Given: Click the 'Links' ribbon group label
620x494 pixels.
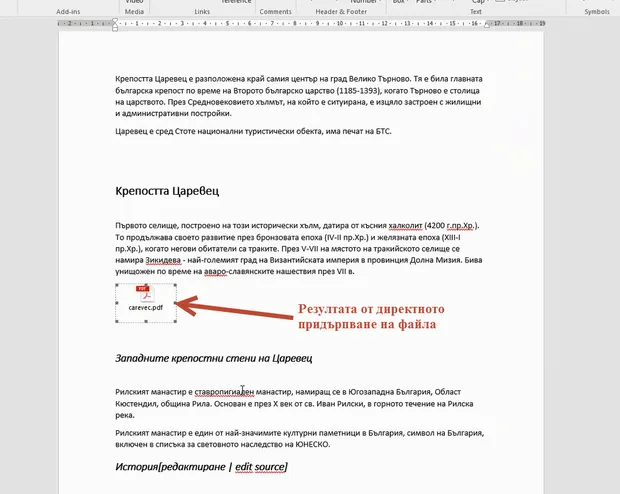Looking at the screenshot, I should 202,11.
